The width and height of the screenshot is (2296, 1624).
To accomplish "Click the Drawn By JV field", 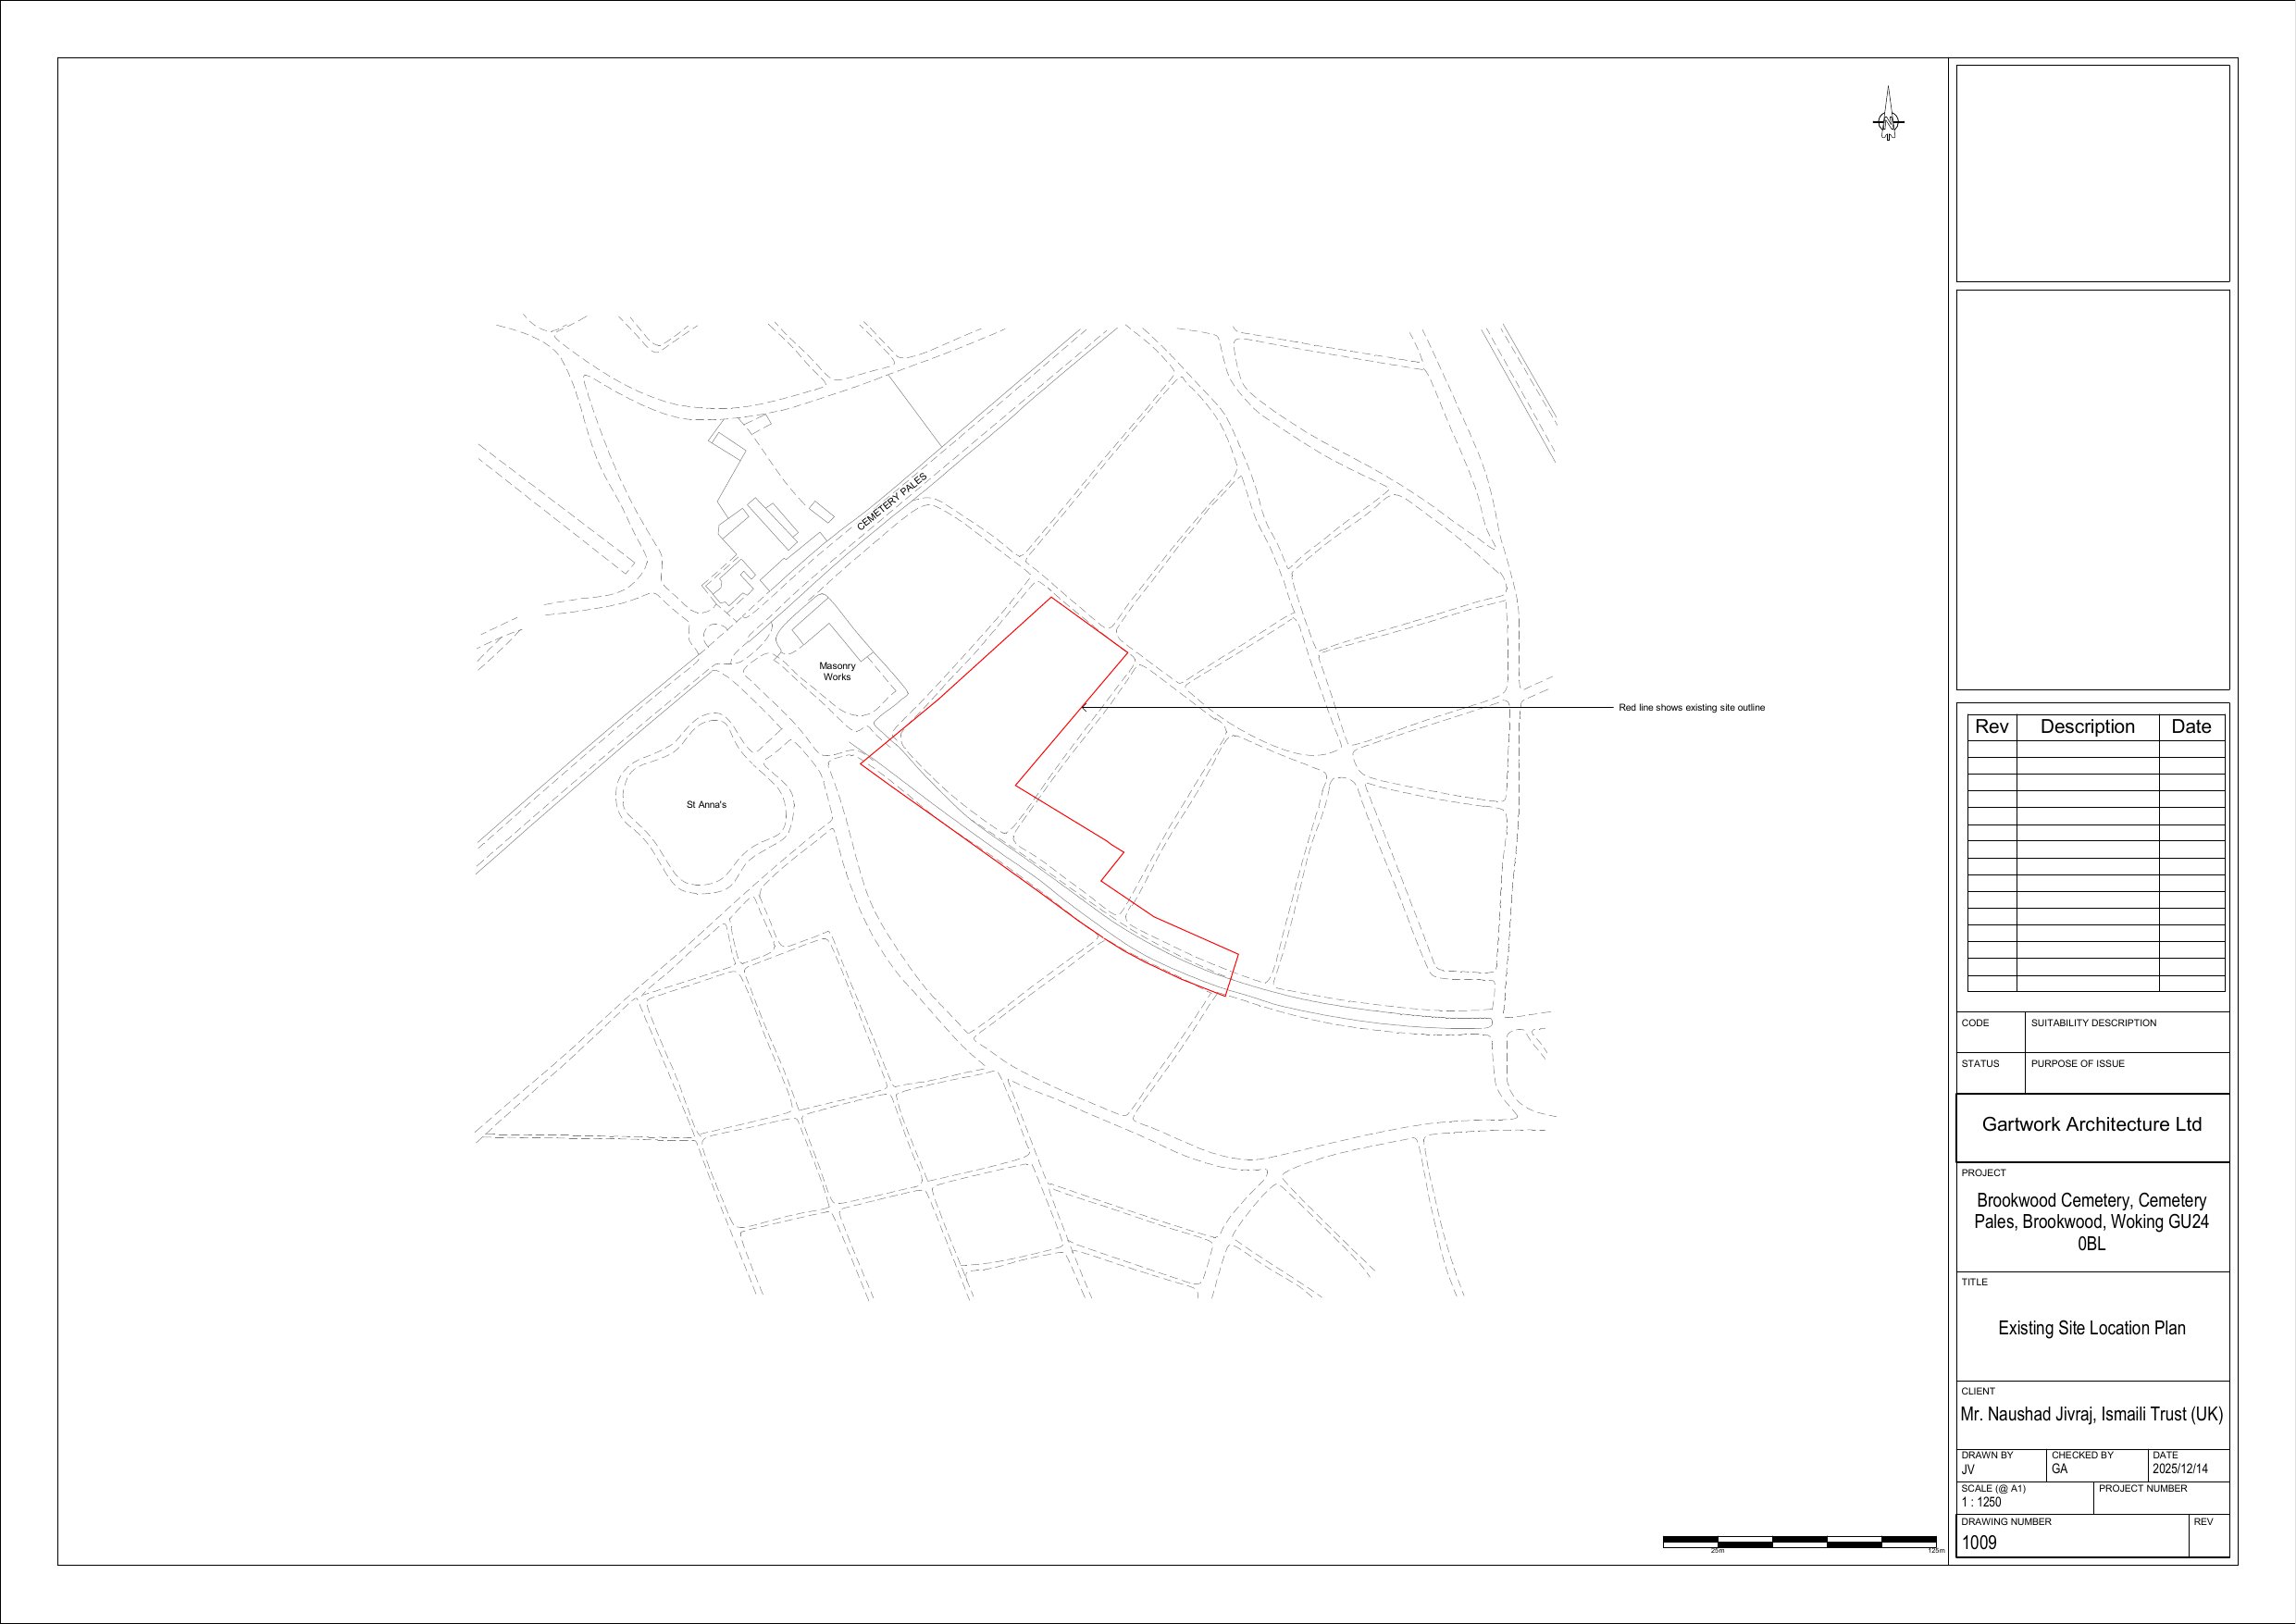I will click(1968, 1469).
